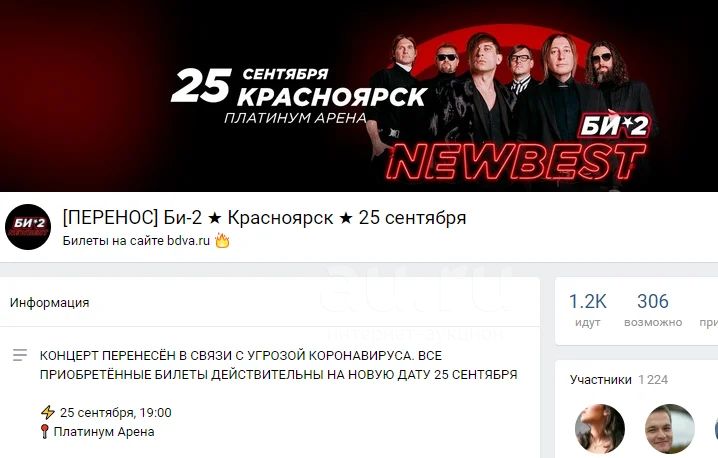Click the Билеты на сайте bdva.ru status
Screen dimensions: 718x458
[136, 240]
